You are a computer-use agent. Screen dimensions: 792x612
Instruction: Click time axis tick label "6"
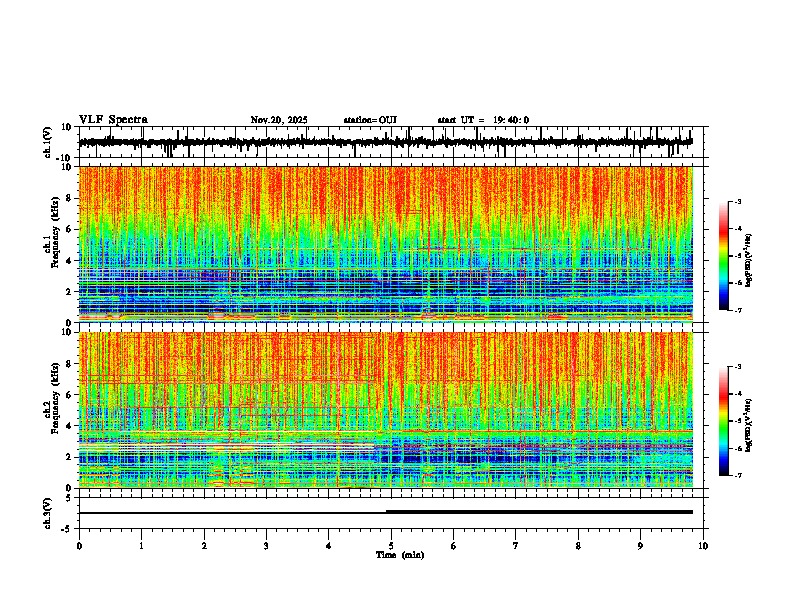pos(454,546)
